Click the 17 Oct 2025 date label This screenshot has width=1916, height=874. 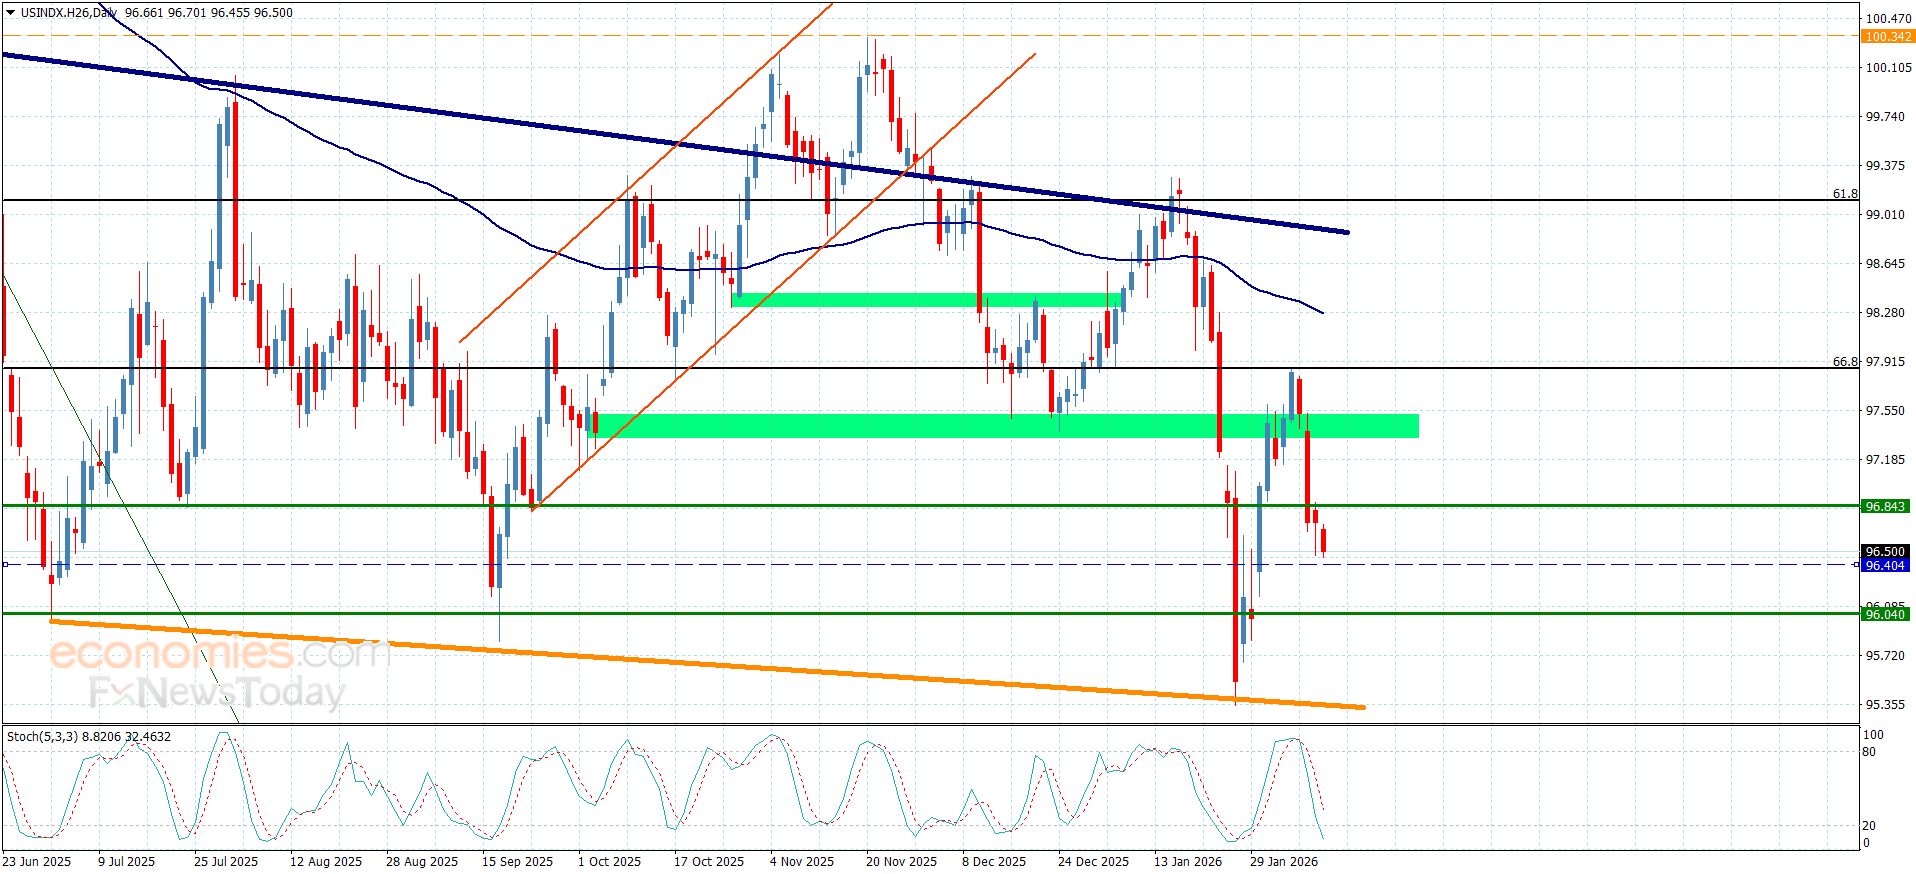709,862
